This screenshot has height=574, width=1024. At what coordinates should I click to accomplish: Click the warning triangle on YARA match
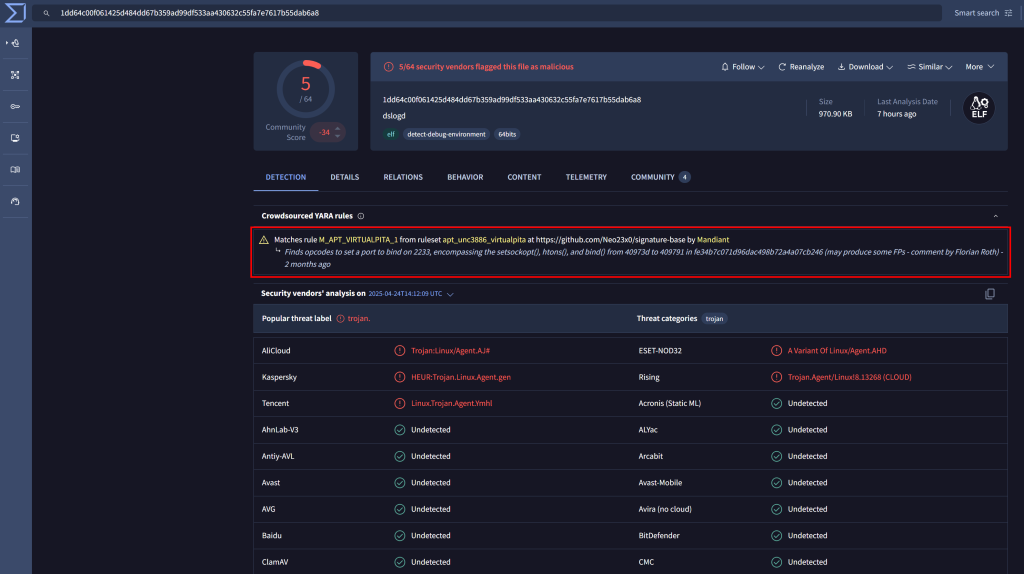(x=264, y=240)
